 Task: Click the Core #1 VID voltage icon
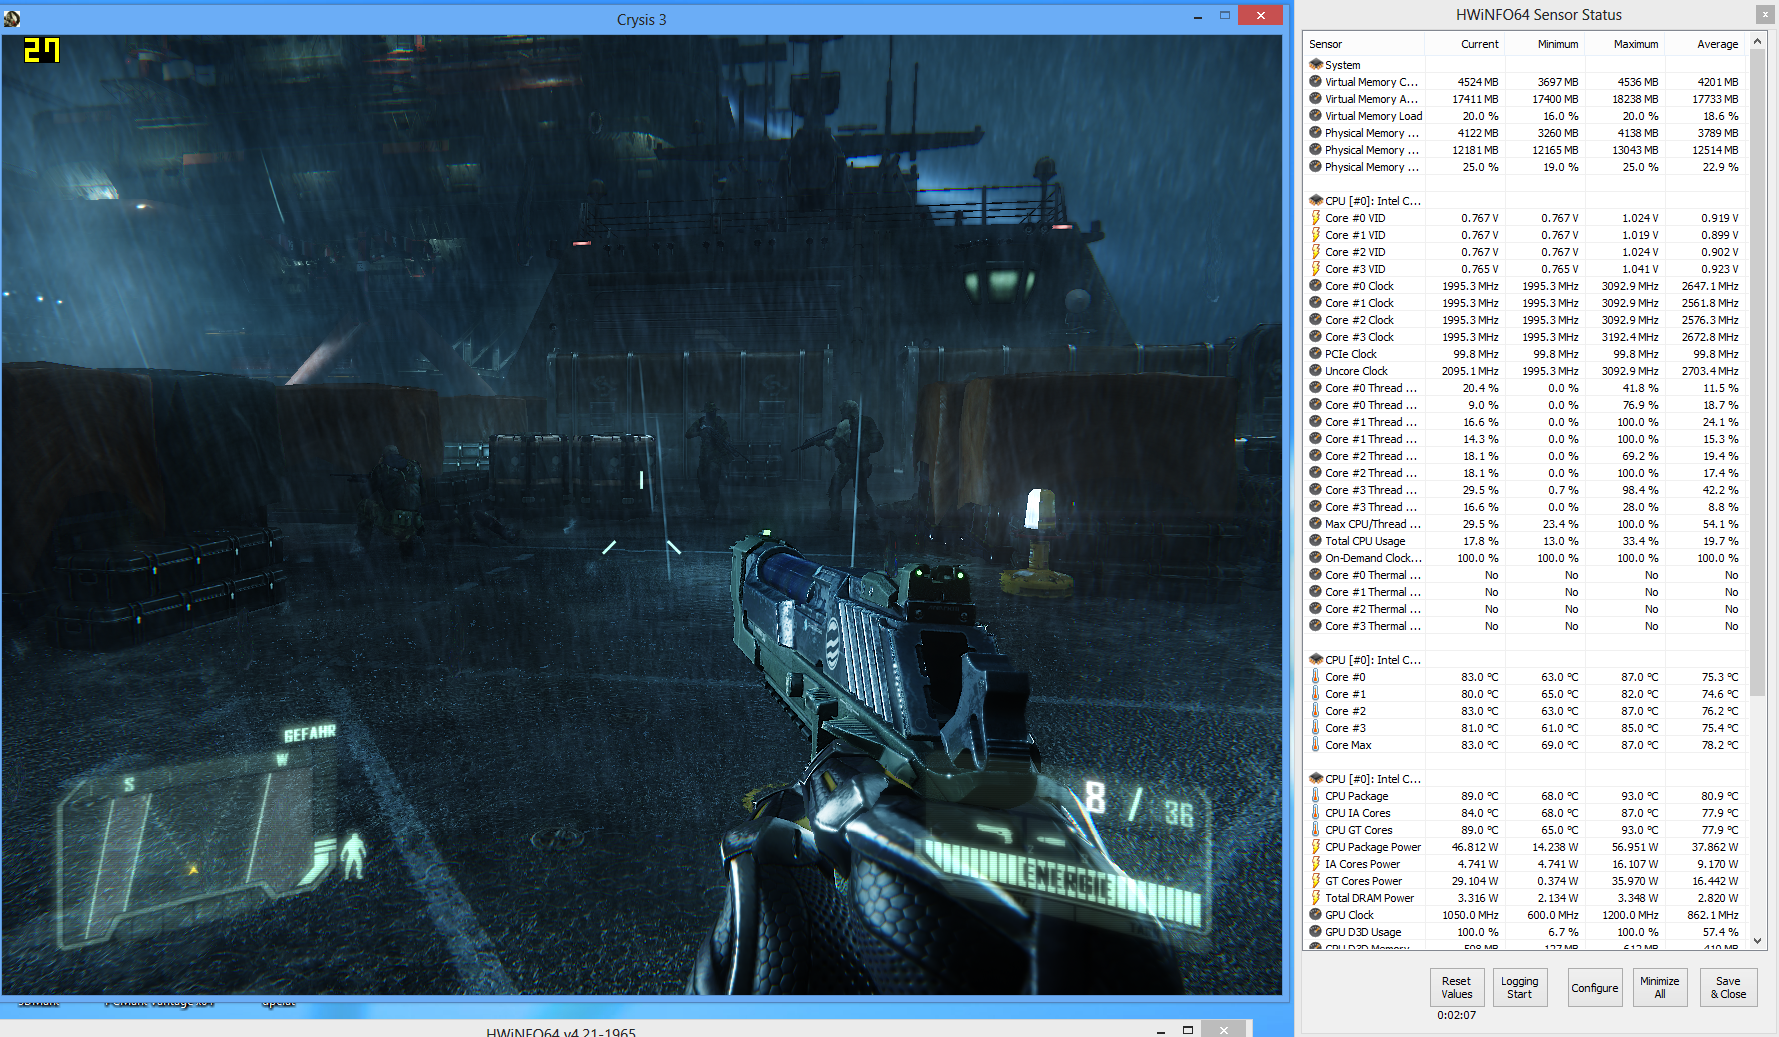tap(1316, 234)
